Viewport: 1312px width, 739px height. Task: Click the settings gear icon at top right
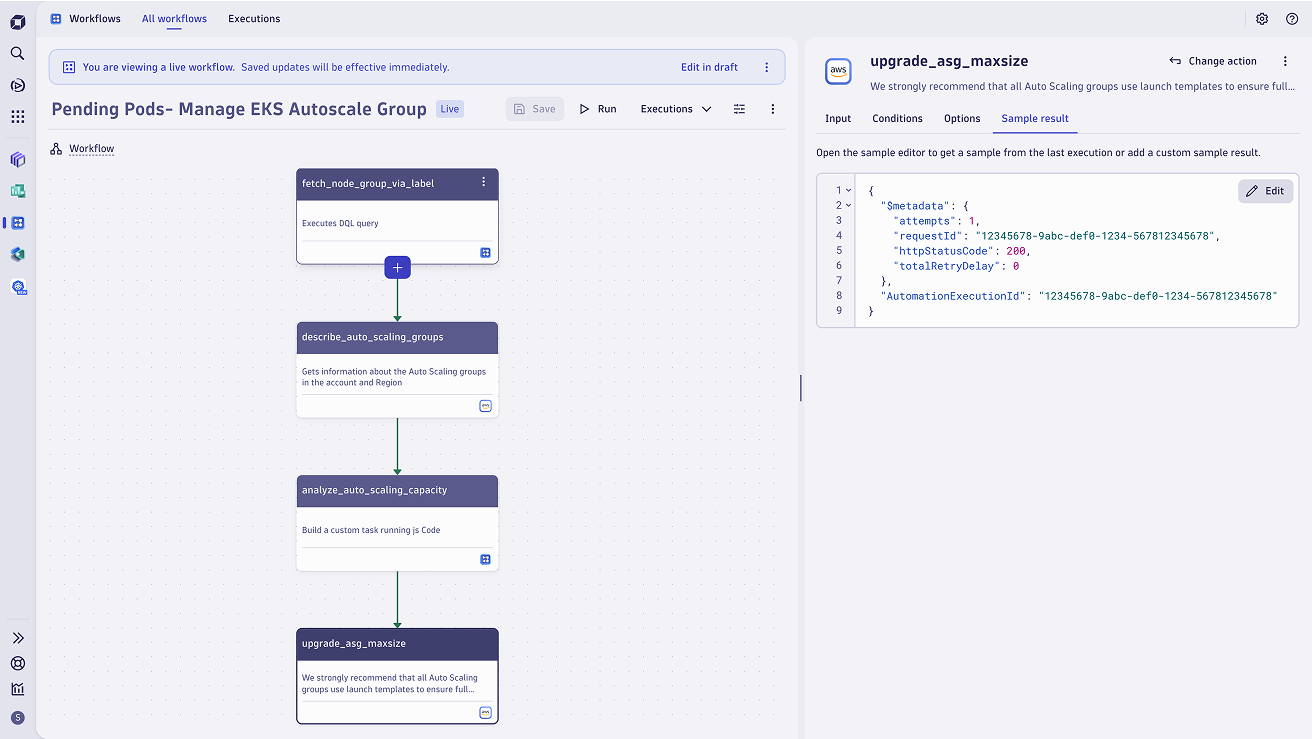(1262, 19)
